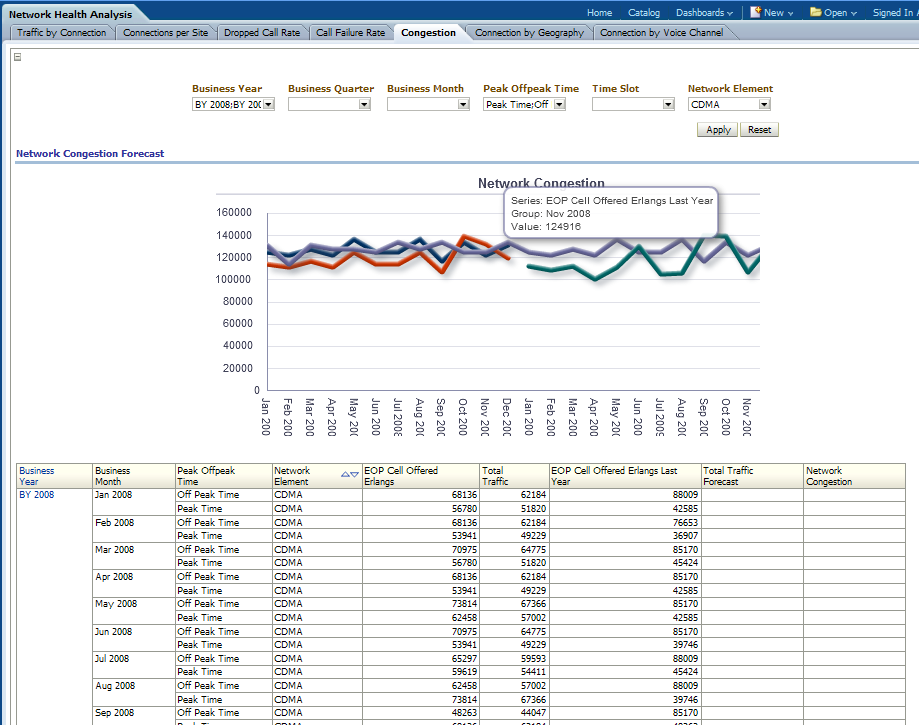Switch to the Dropped Call Rate tab
The image size is (919, 725).
click(x=261, y=33)
